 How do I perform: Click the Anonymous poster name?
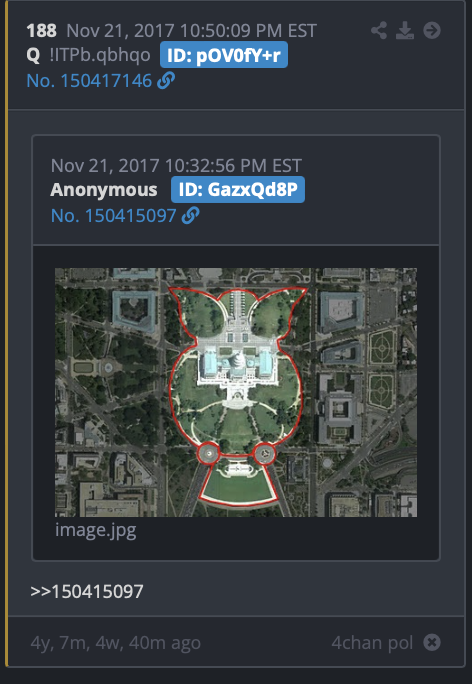coord(104,190)
